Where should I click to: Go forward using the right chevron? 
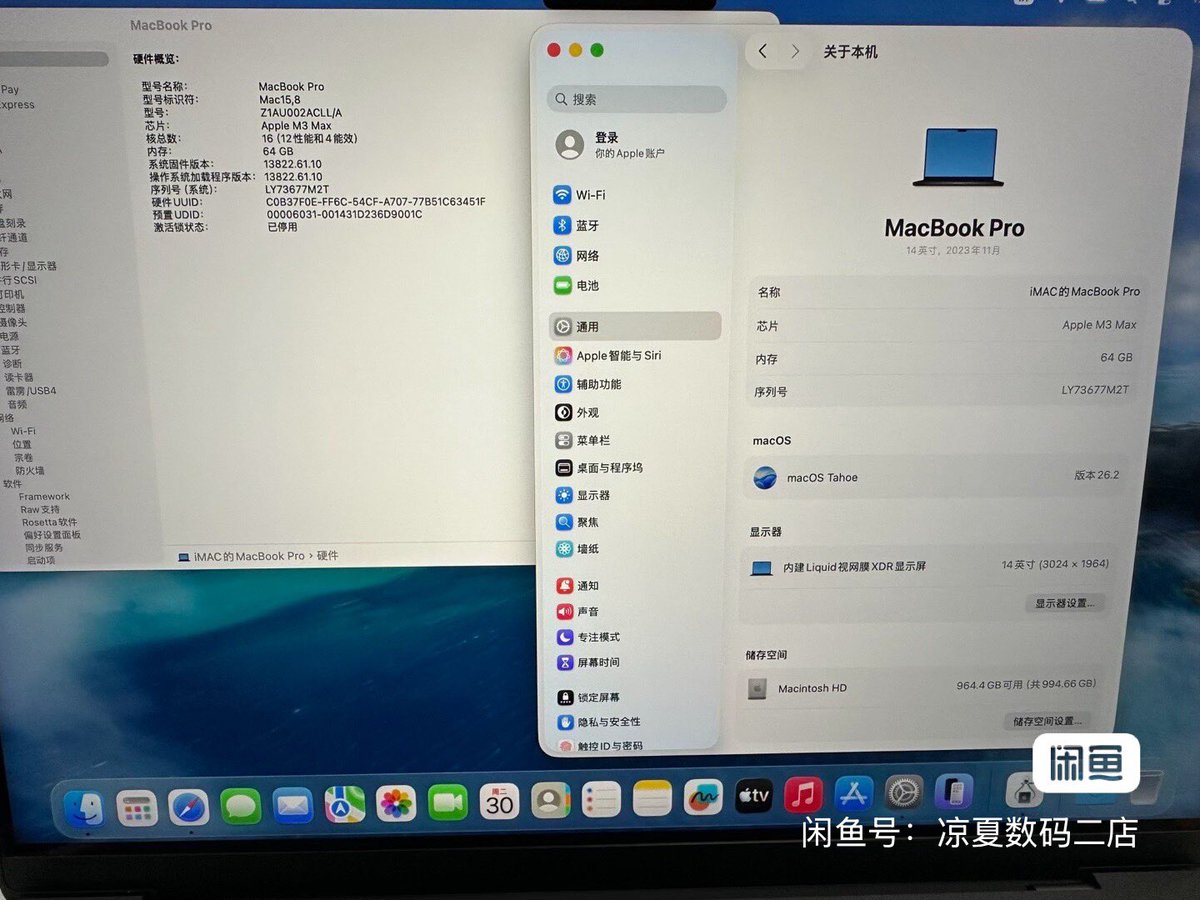[x=795, y=51]
